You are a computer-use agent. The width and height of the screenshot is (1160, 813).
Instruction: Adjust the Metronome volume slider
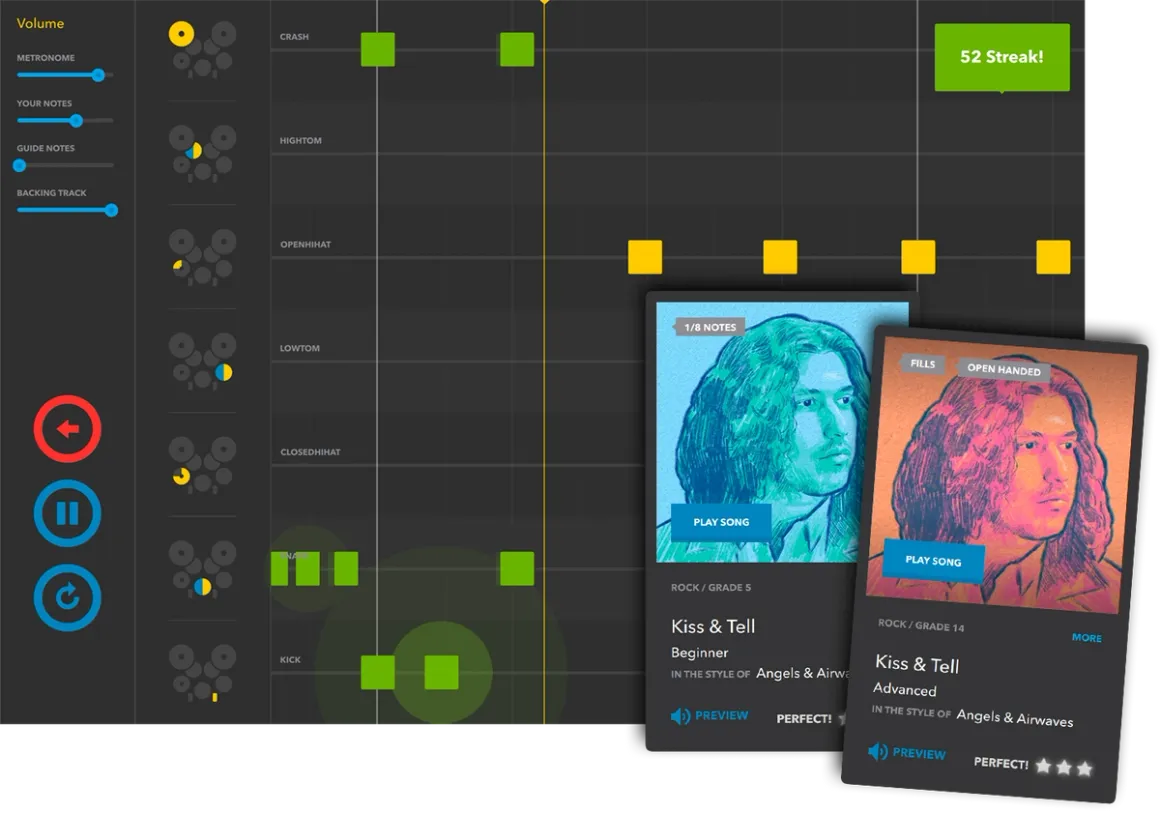coord(65,75)
